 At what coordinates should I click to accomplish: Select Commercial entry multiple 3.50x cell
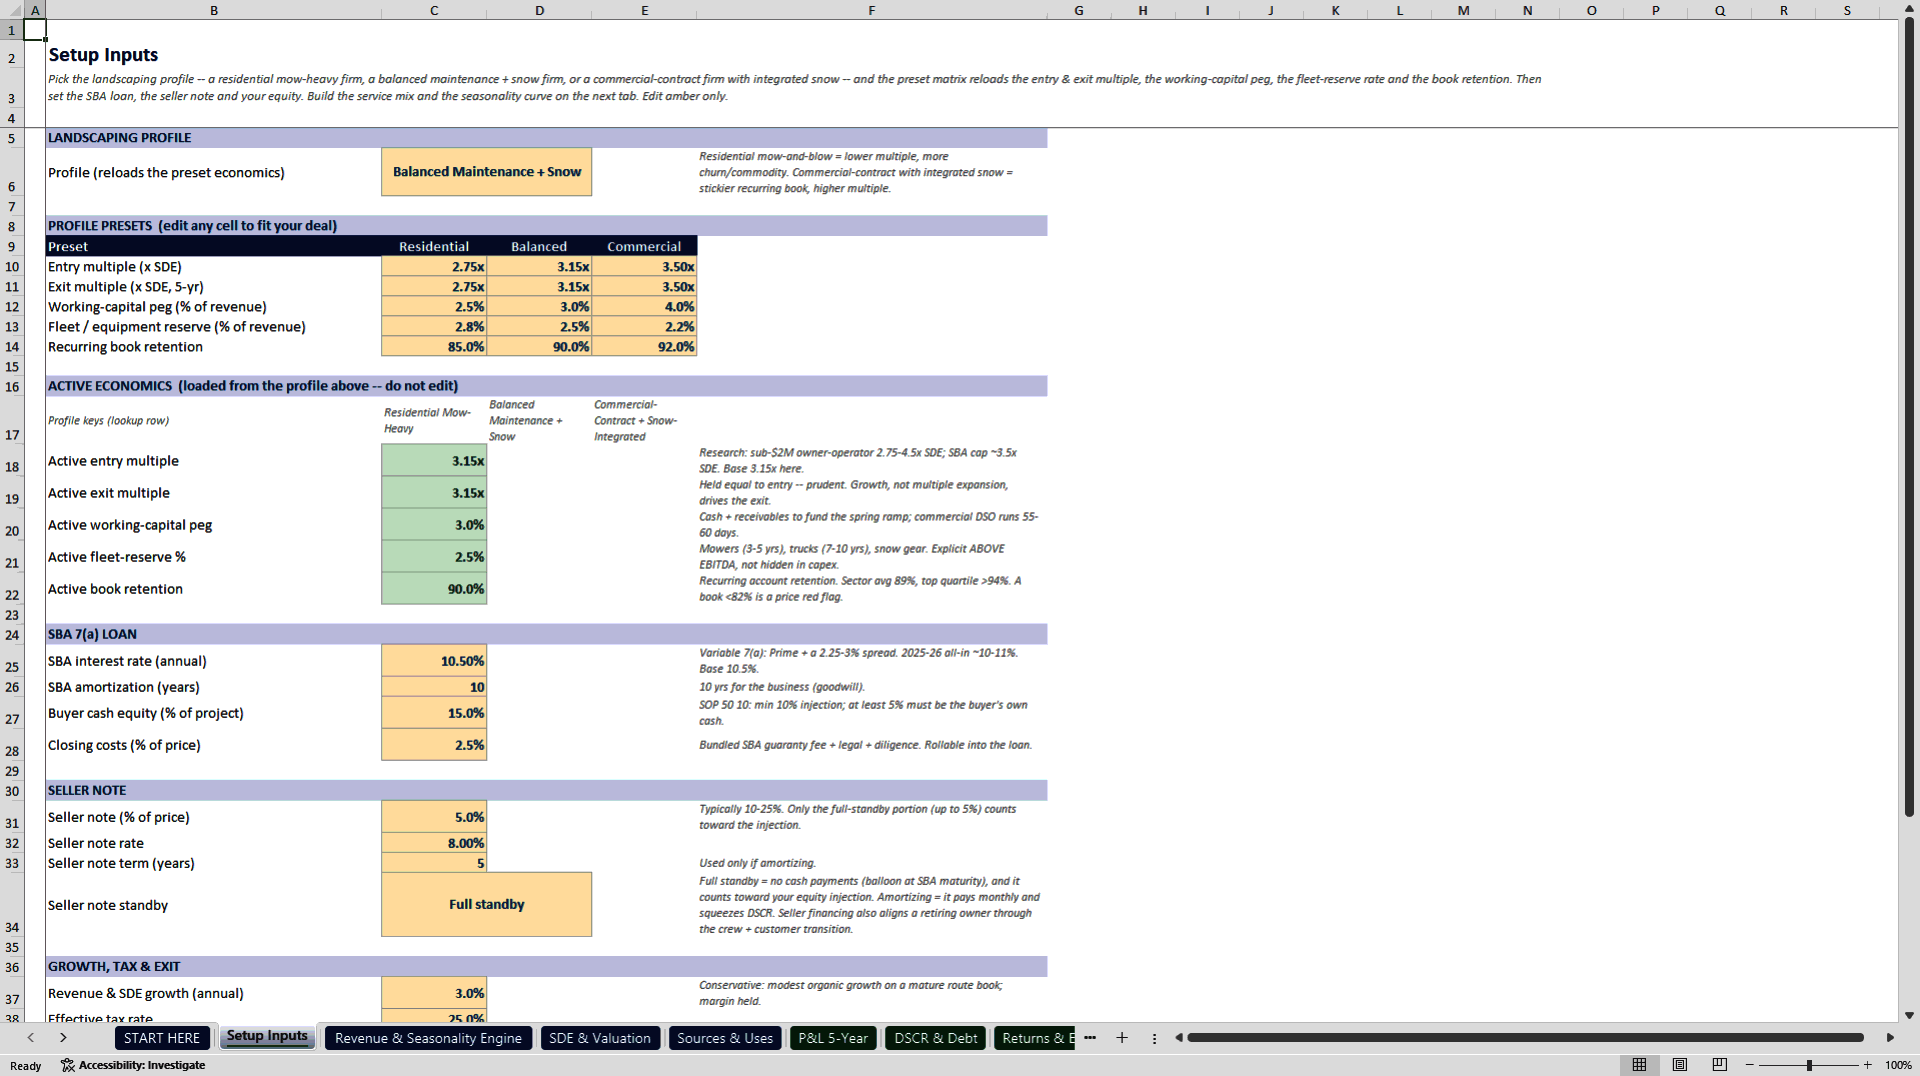pyautogui.click(x=644, y=267)
